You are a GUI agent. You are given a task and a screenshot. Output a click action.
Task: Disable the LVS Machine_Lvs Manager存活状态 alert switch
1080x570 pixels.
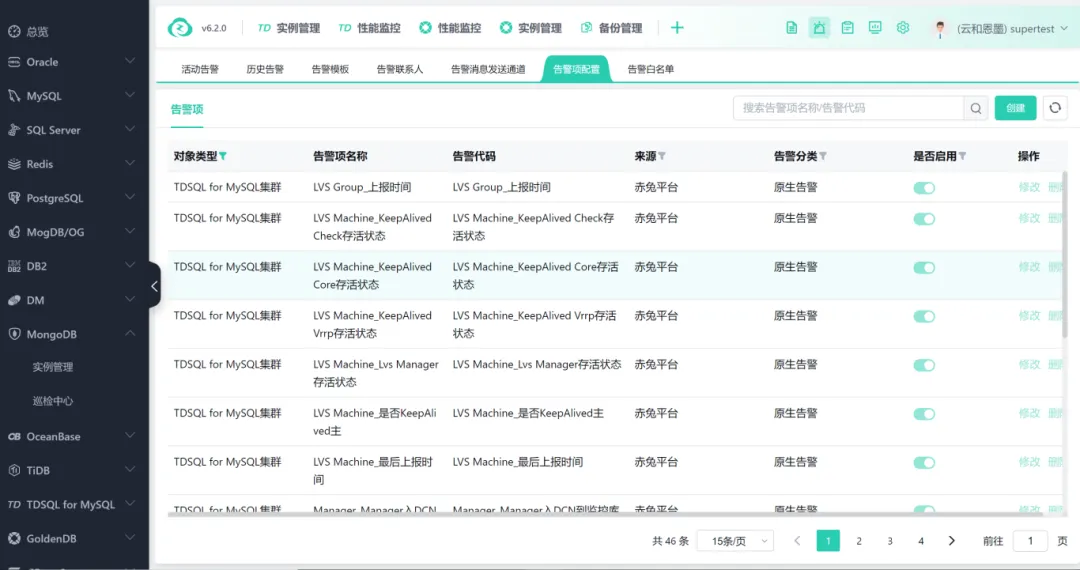924,366
